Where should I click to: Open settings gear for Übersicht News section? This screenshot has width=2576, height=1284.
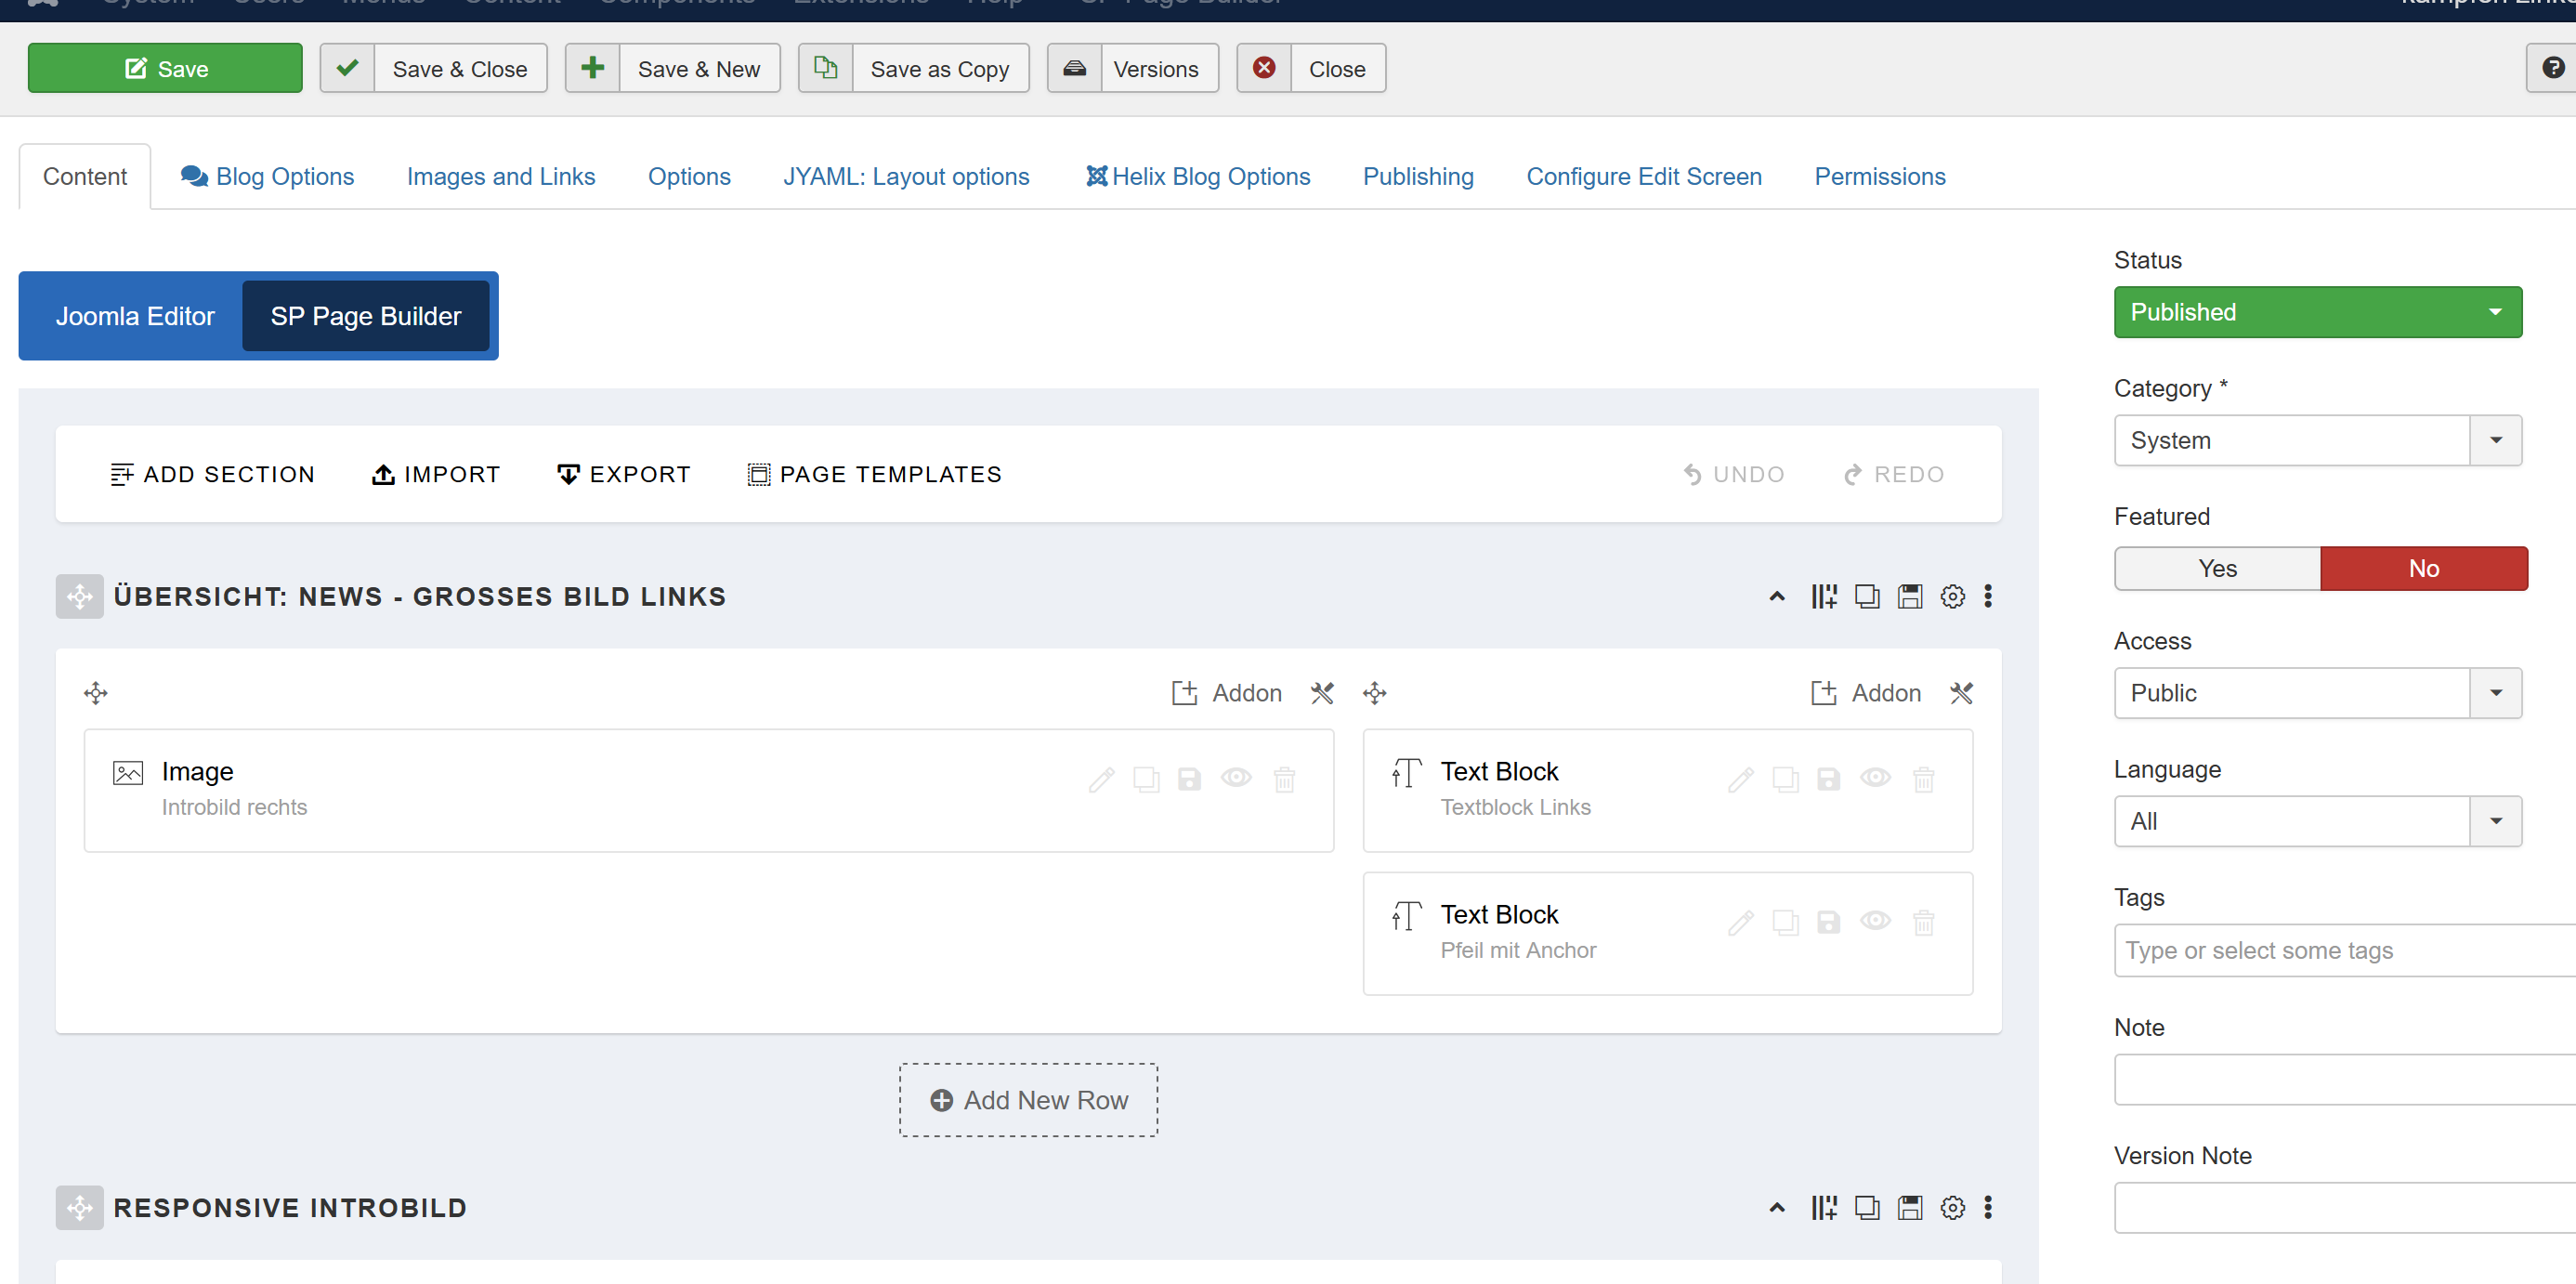click(x=1952, y=597)
